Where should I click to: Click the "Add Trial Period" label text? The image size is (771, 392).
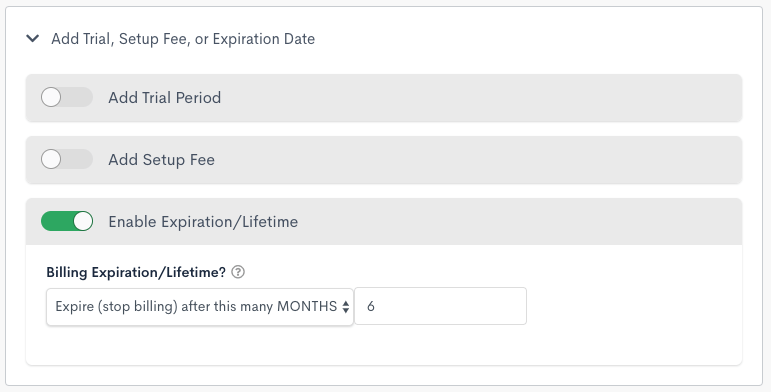(165, 97)
